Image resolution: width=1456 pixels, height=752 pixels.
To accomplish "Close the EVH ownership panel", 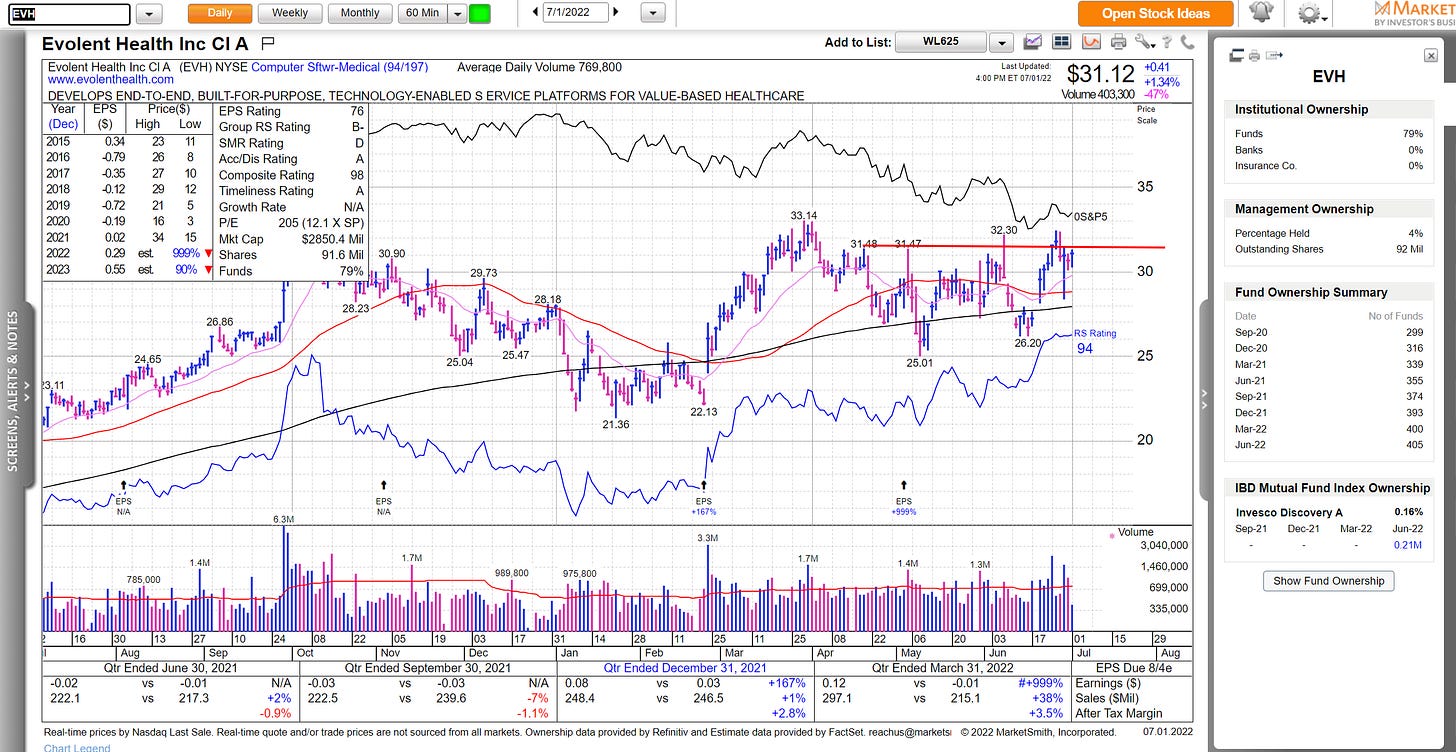I will click(x=1431, y=56).
